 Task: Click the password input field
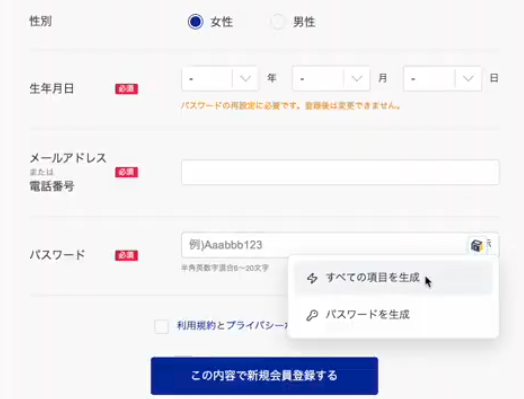pos(340,245)
